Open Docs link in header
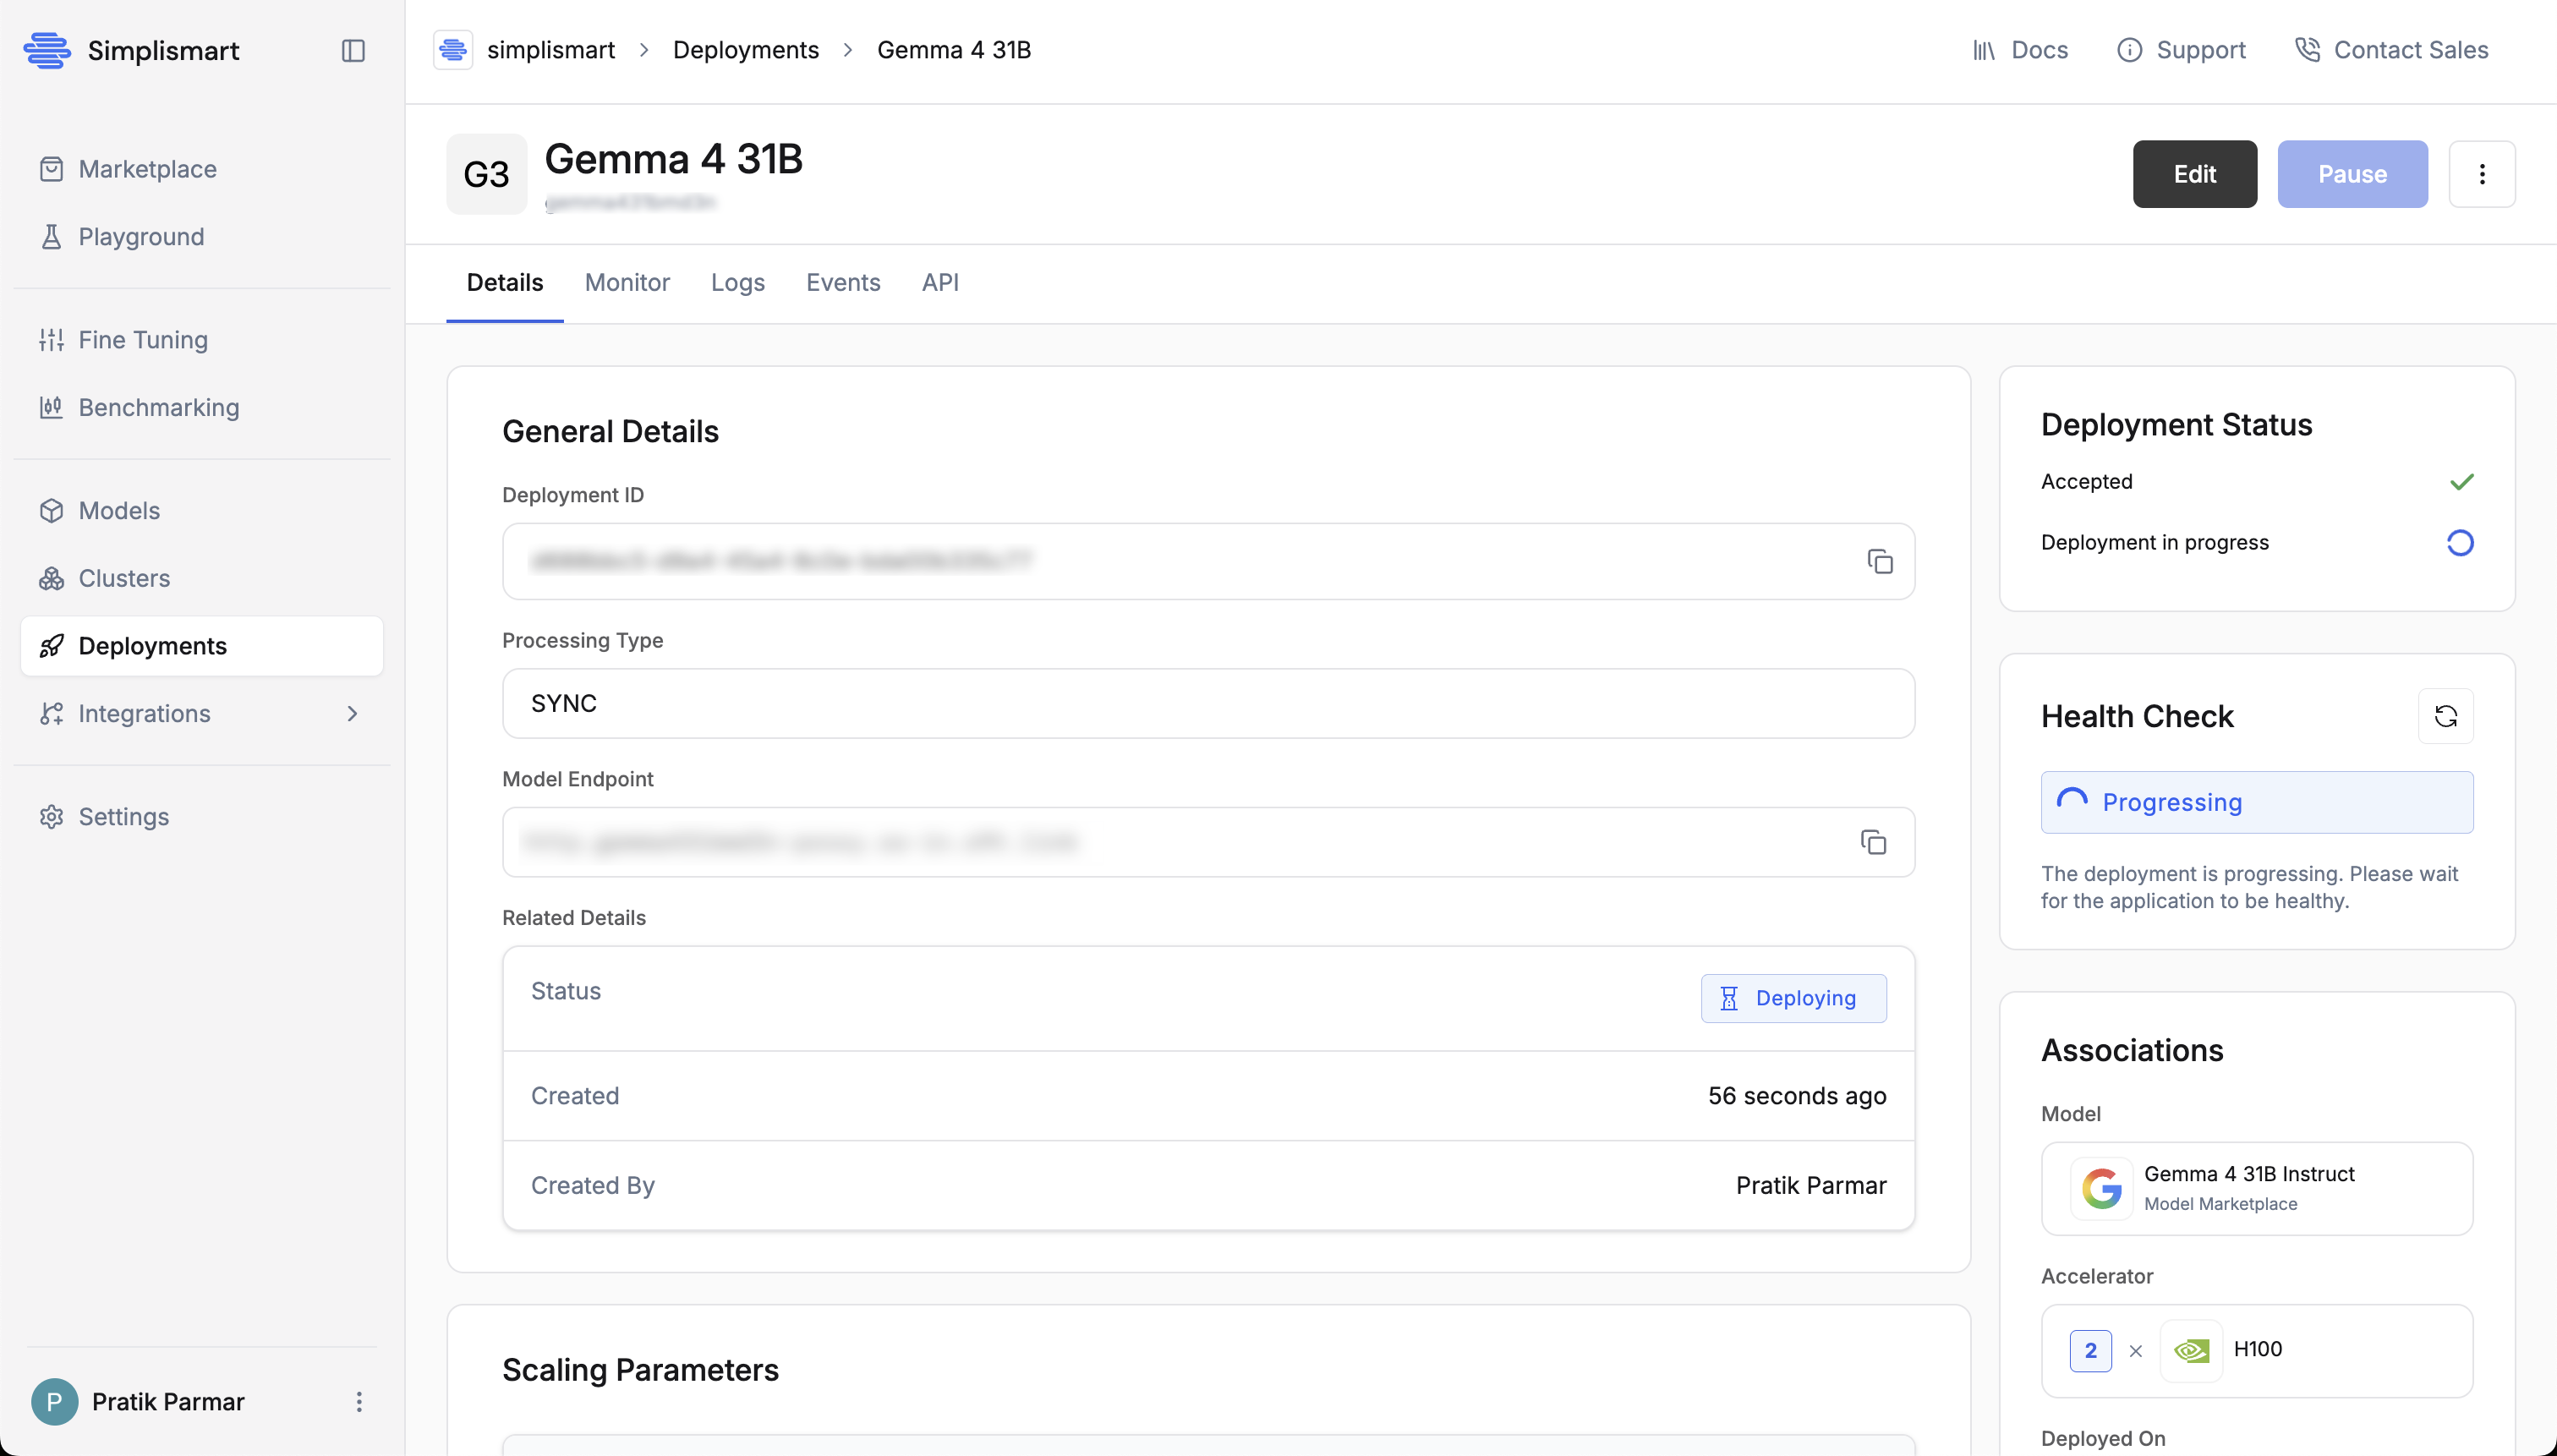Viewport: 2557px width, 1456px height. [x=2020, y=50]
